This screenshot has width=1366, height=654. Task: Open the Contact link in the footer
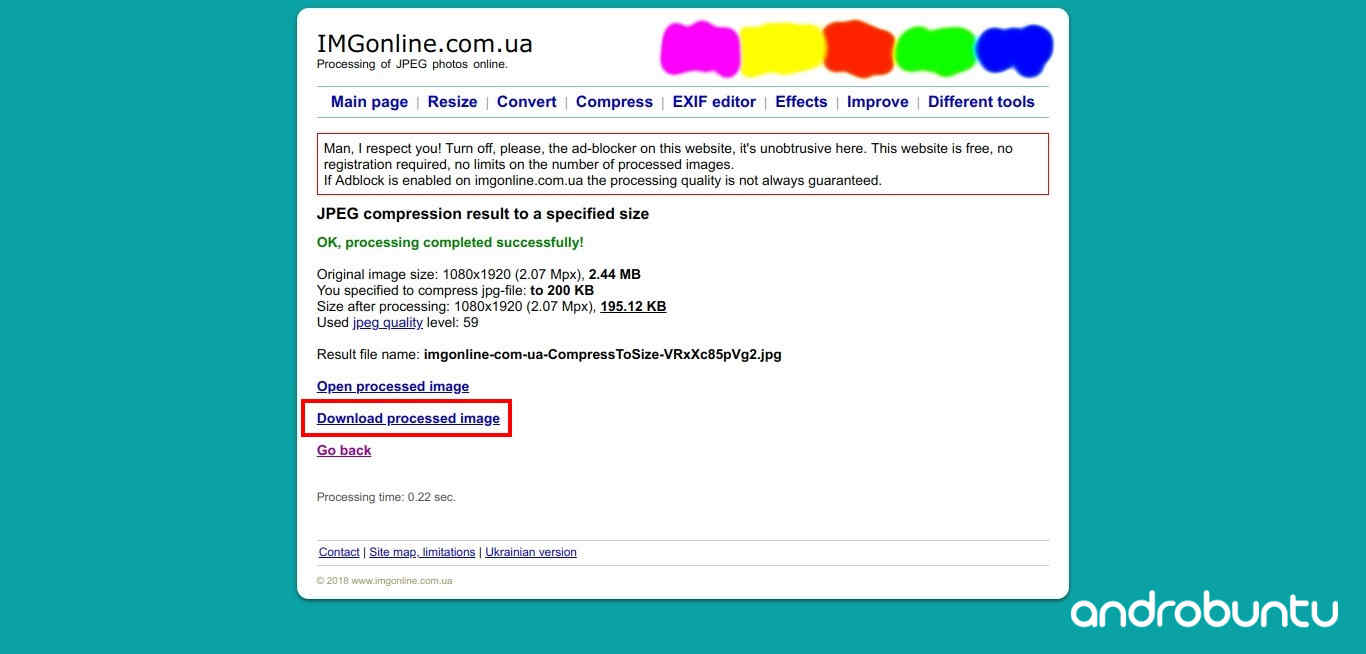tap(339, 552)
